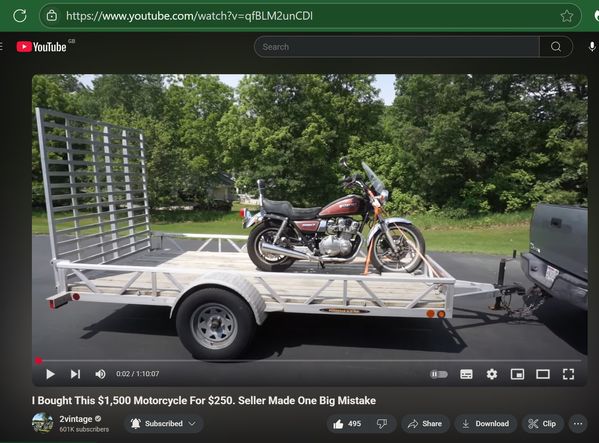Switch to theater mode
Screen dimensions: 599x443
543,374
